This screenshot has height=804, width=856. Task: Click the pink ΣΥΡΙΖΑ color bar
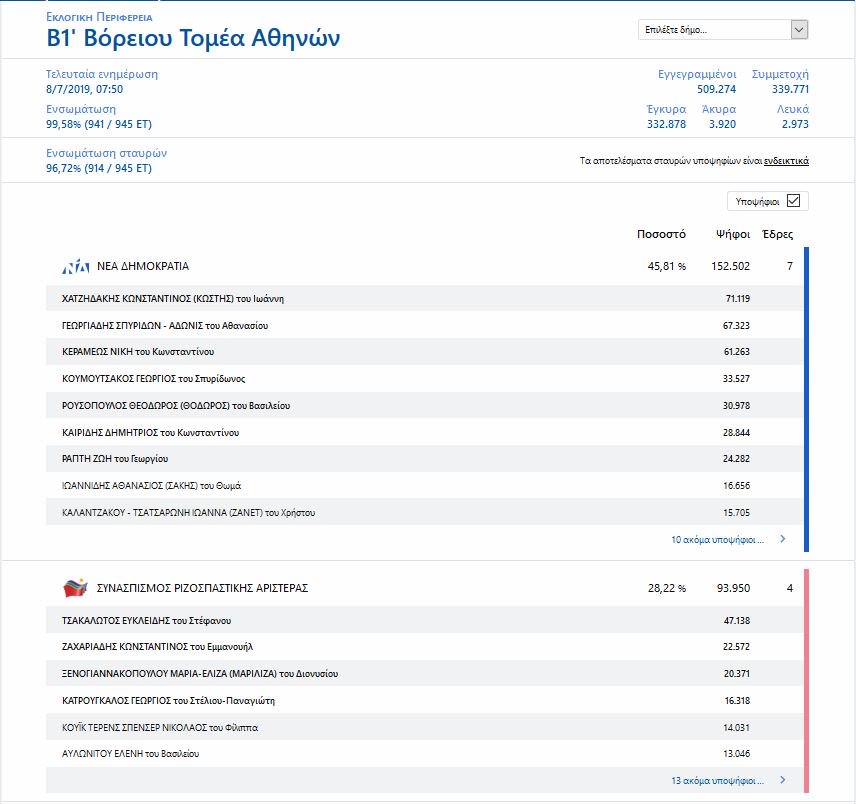coord(806,680)
